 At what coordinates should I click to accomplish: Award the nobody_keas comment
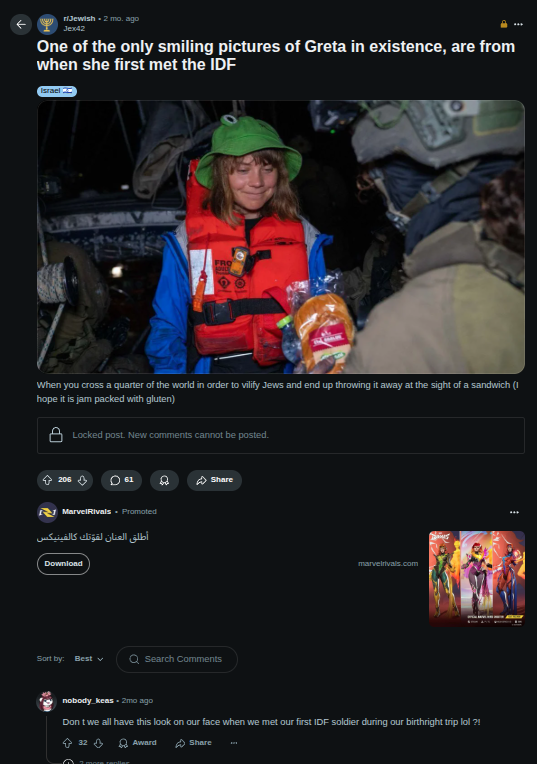tap(137, 743)
